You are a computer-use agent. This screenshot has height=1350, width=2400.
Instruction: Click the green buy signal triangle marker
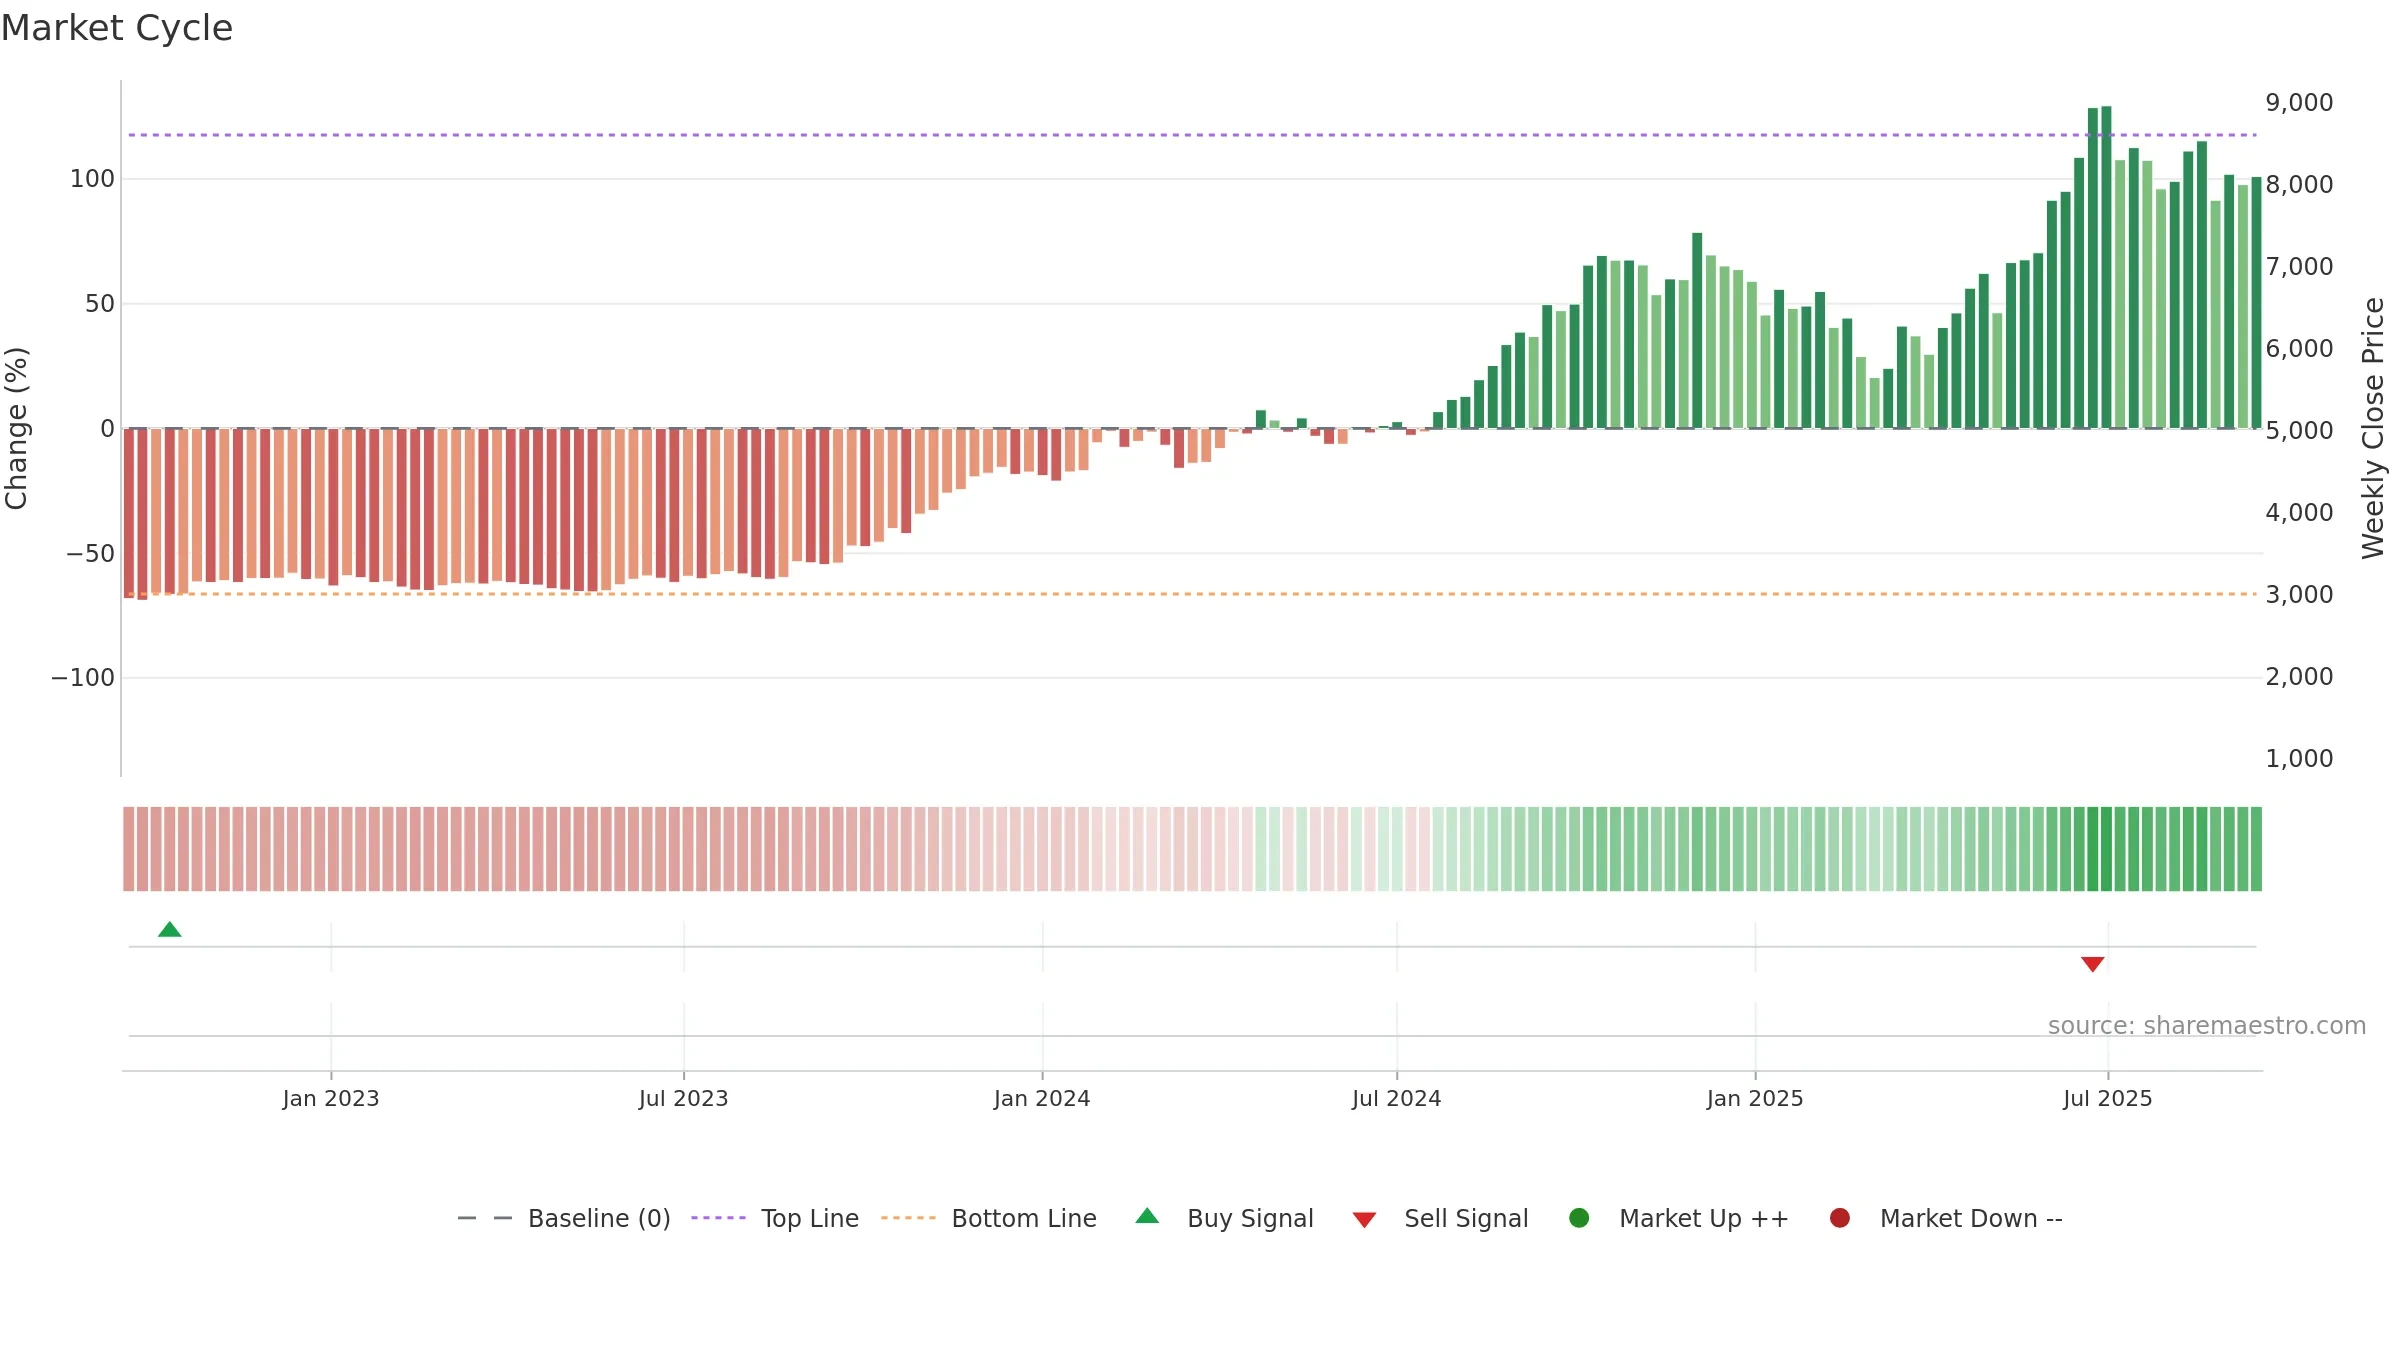[170, 930]
